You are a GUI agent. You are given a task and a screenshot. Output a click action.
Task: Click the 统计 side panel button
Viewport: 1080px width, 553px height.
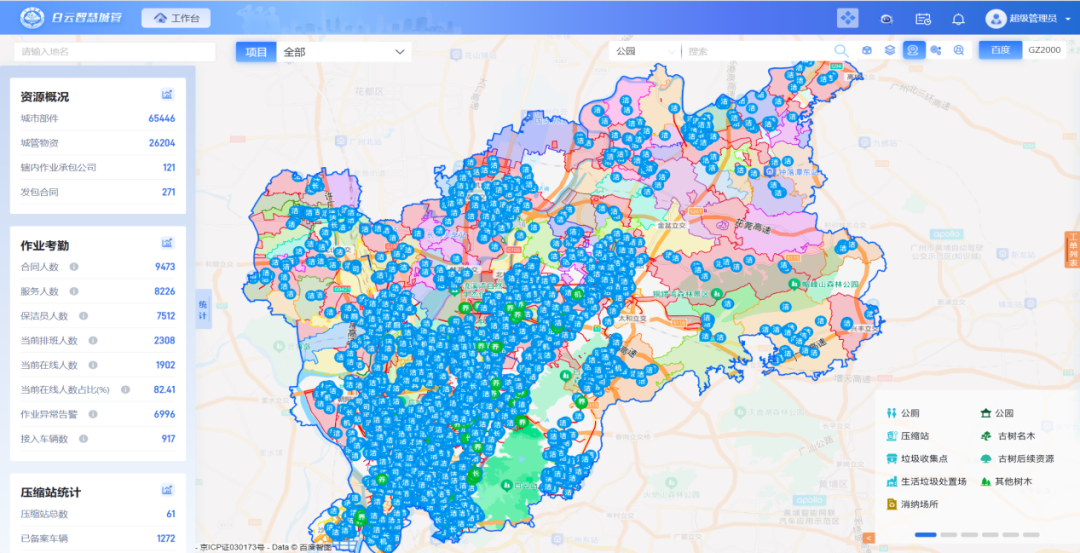202,308
